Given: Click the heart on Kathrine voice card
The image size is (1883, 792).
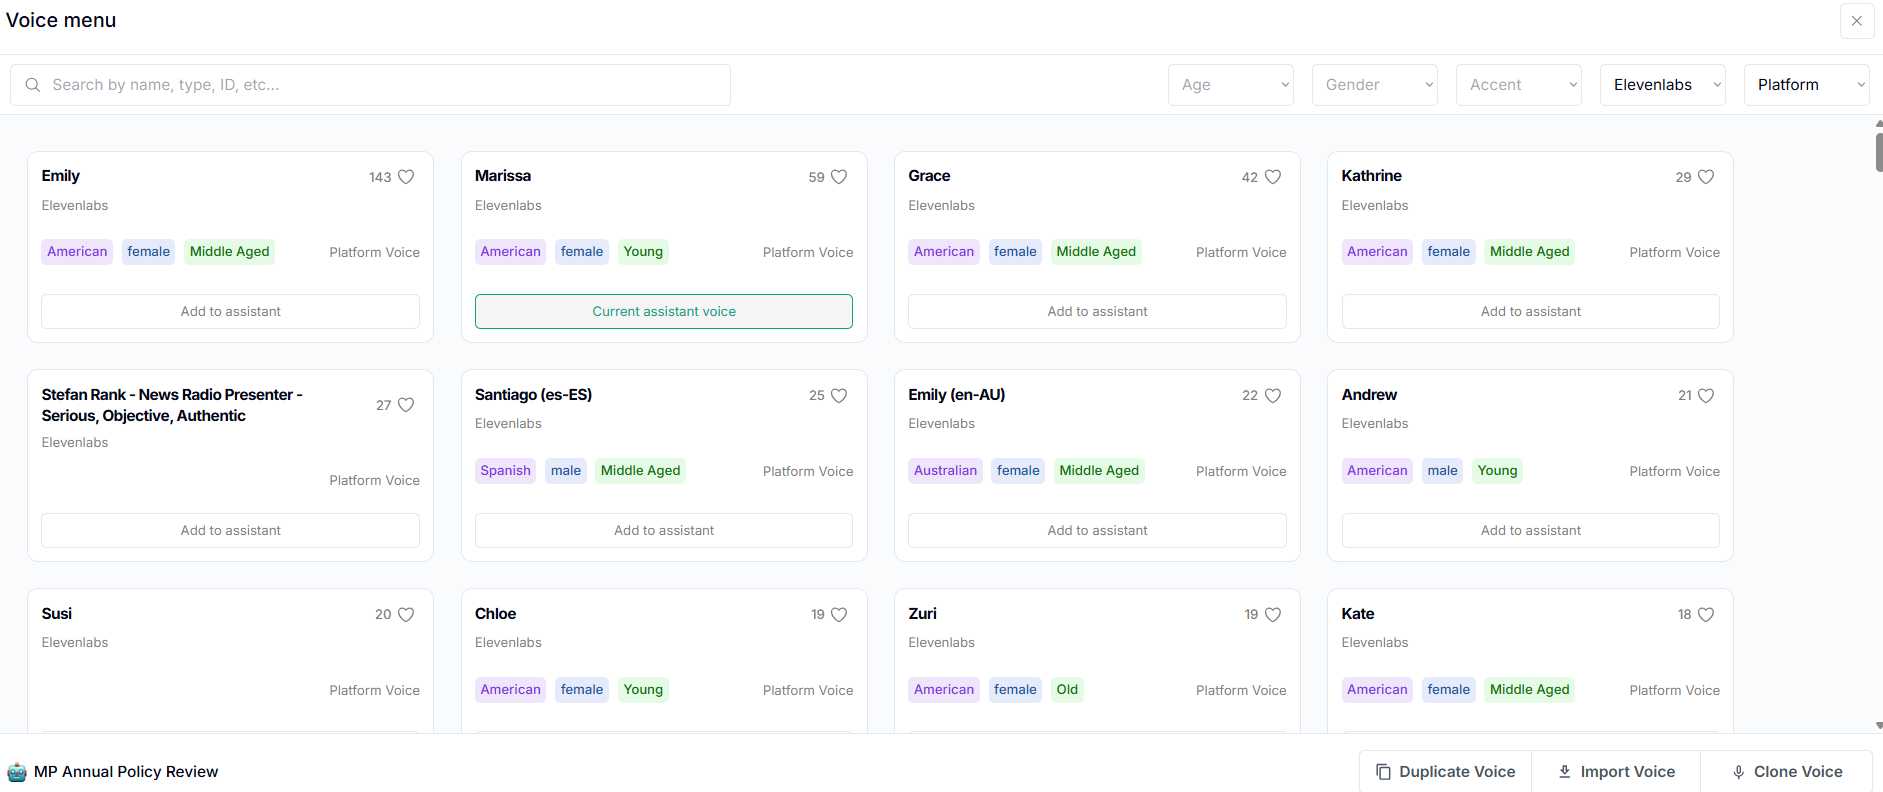Looking at the screenshot, I should coord(1706,177).
